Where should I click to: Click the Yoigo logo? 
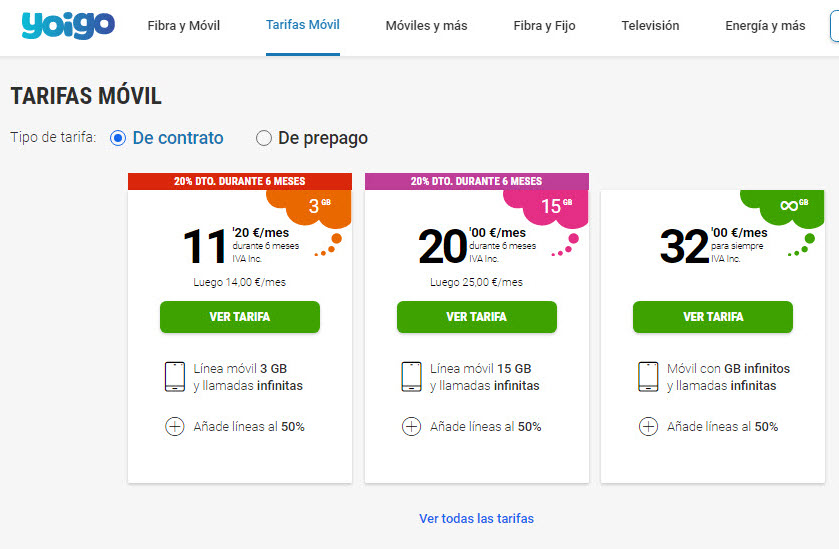pos(68,25)
